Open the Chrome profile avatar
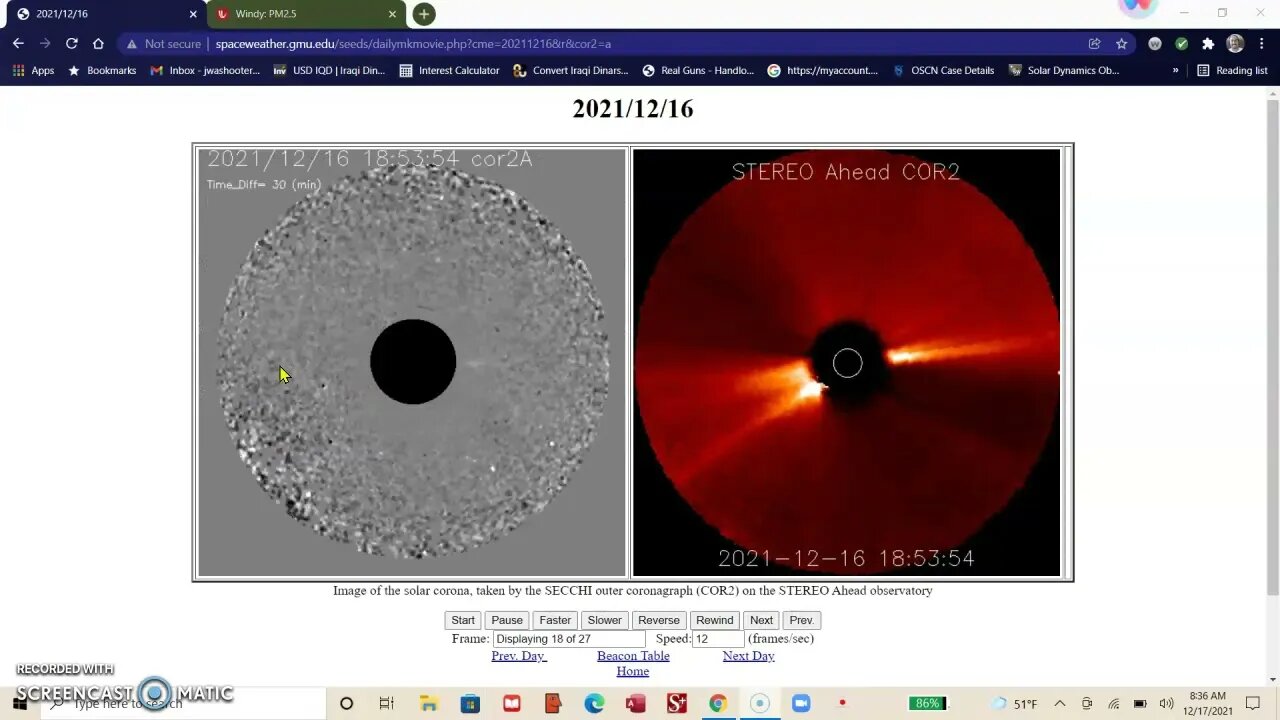1280x720 pixels. point(1235,44)
